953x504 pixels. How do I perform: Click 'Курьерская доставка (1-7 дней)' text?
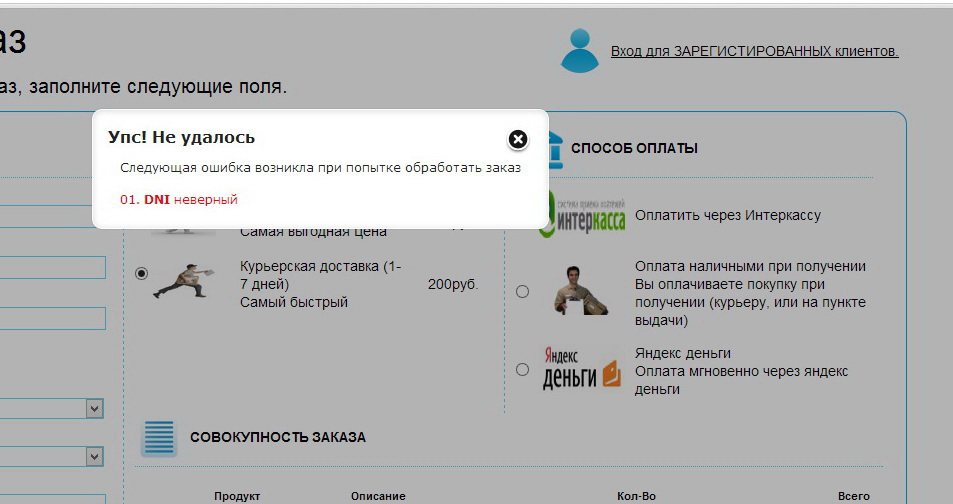tap(320, 275)
